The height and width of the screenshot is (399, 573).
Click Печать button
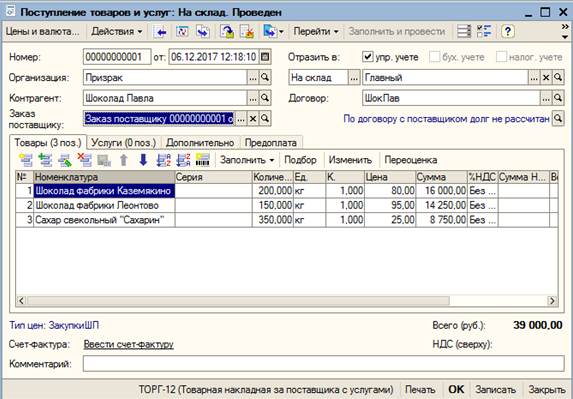tap(420, 390)
